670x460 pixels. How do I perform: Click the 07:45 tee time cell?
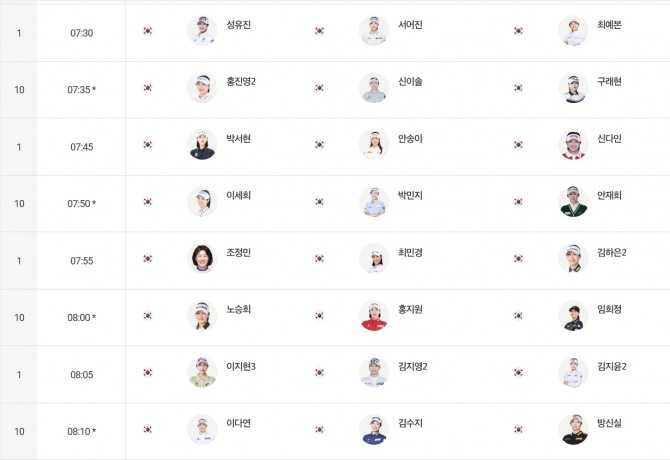(81, 146)
